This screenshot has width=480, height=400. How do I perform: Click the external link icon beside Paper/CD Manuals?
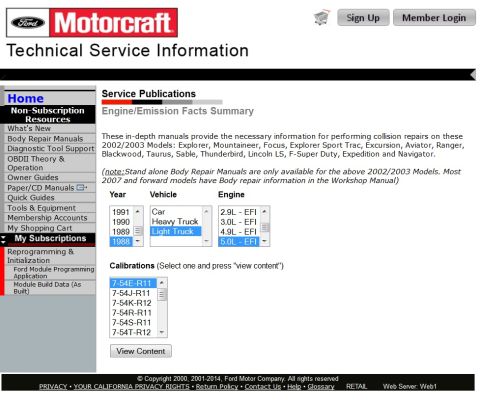tap(82, 188)
